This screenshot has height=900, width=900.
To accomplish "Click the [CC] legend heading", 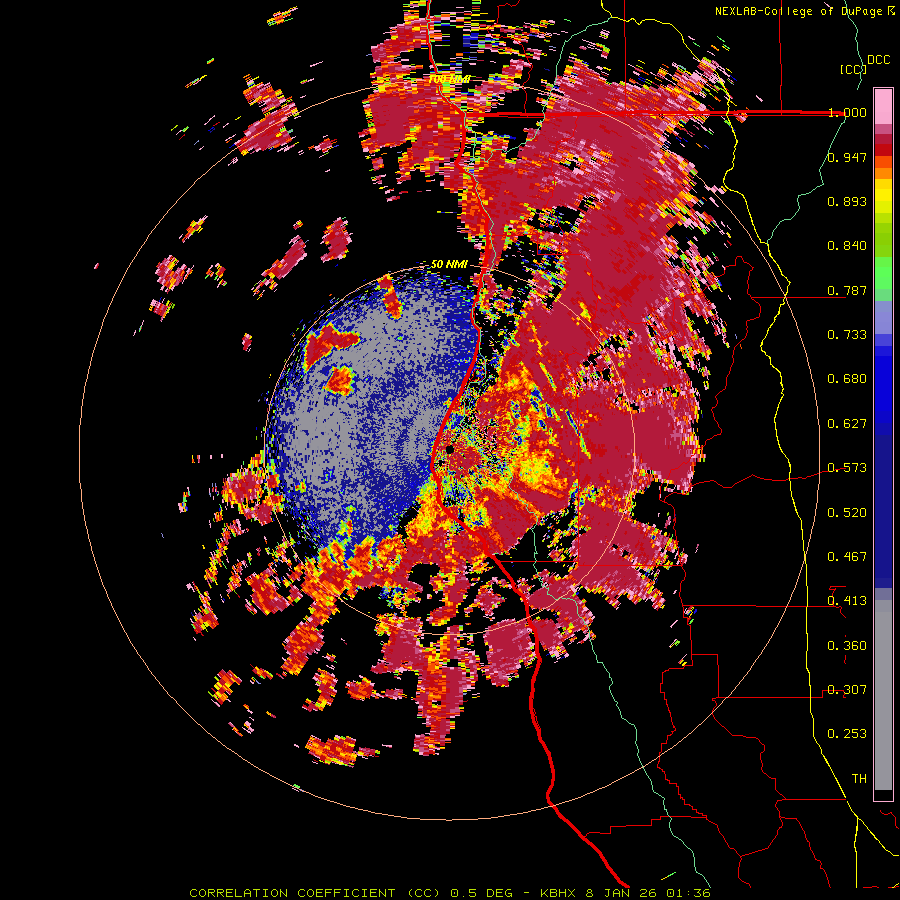I will tap(853, 69).
